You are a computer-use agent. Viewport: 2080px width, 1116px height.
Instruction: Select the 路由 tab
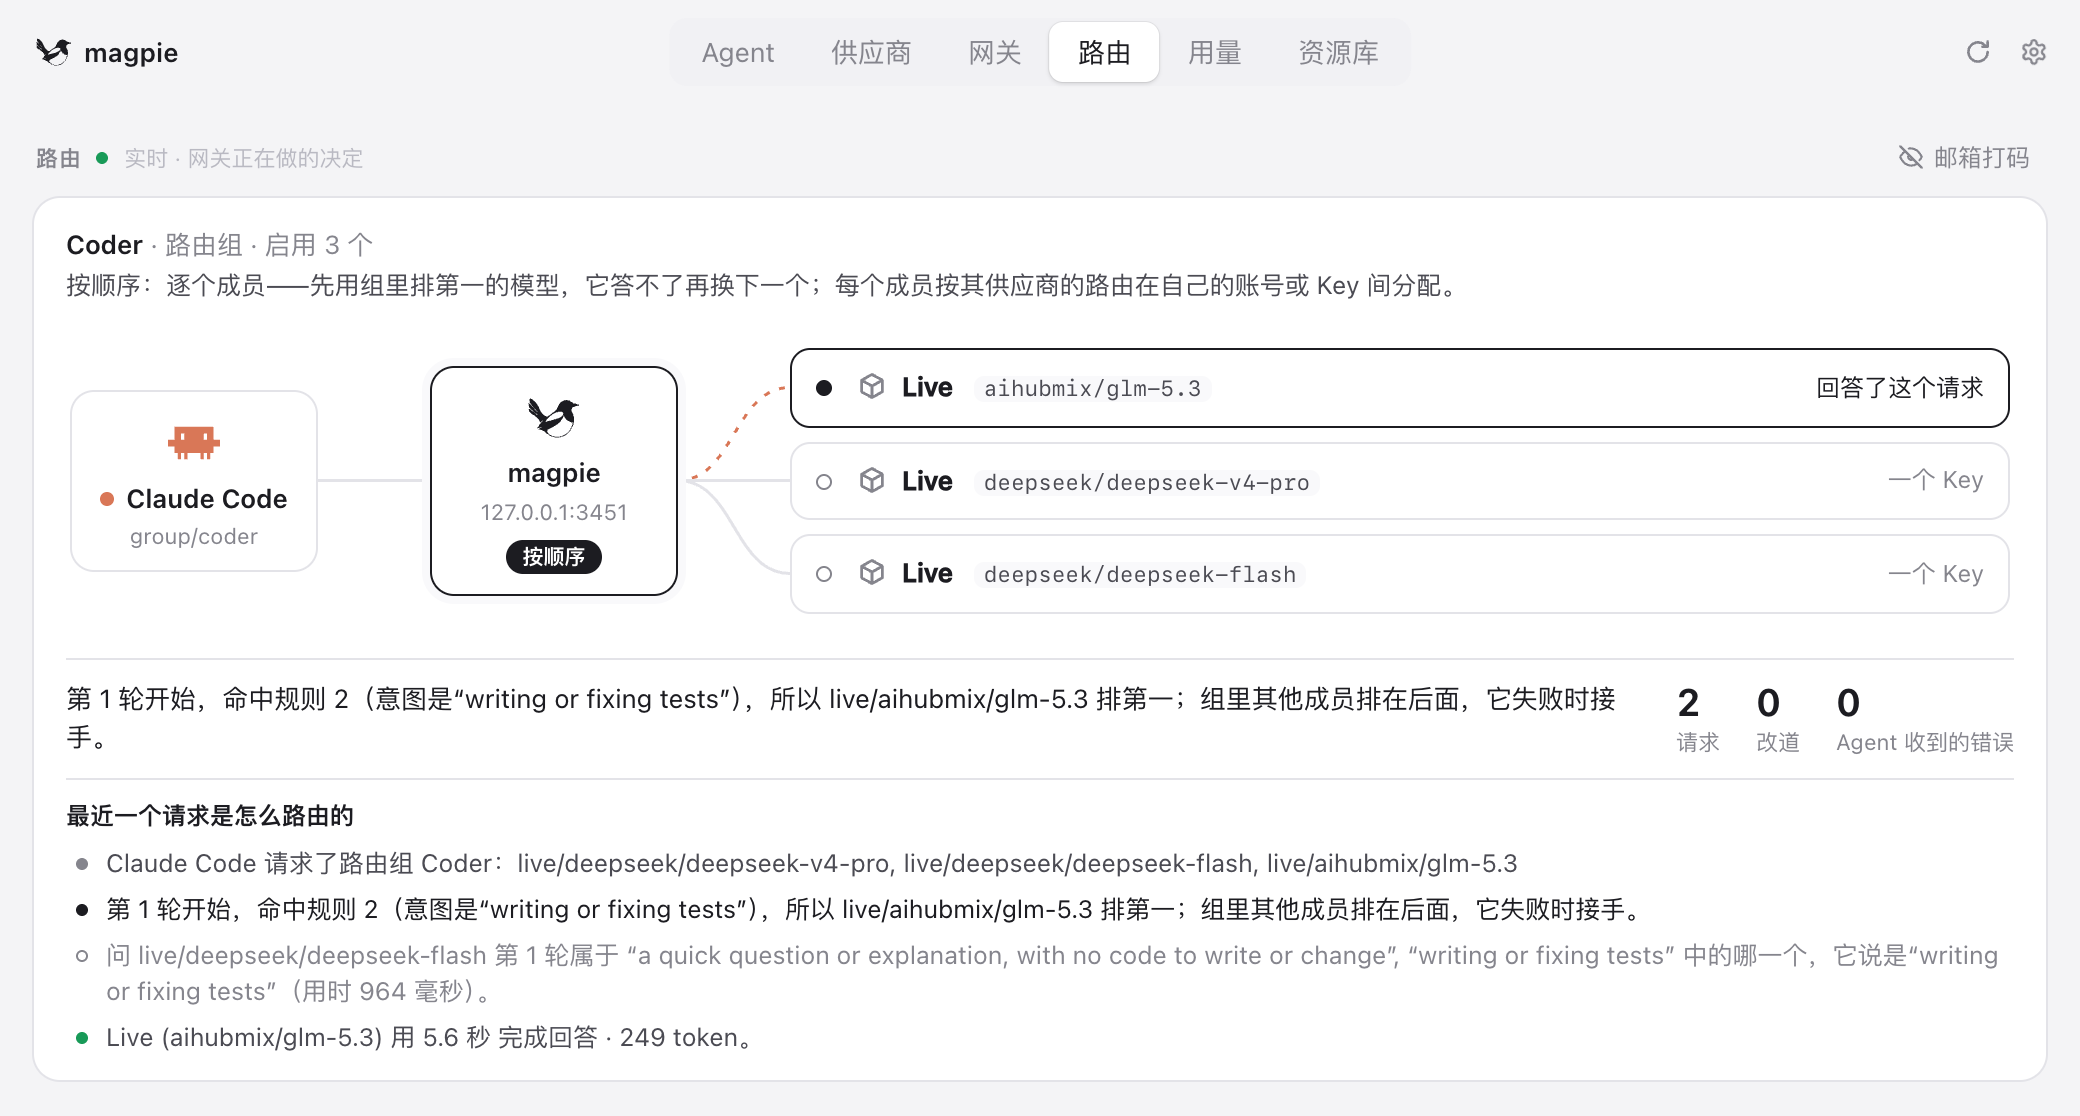point(1104,52)
